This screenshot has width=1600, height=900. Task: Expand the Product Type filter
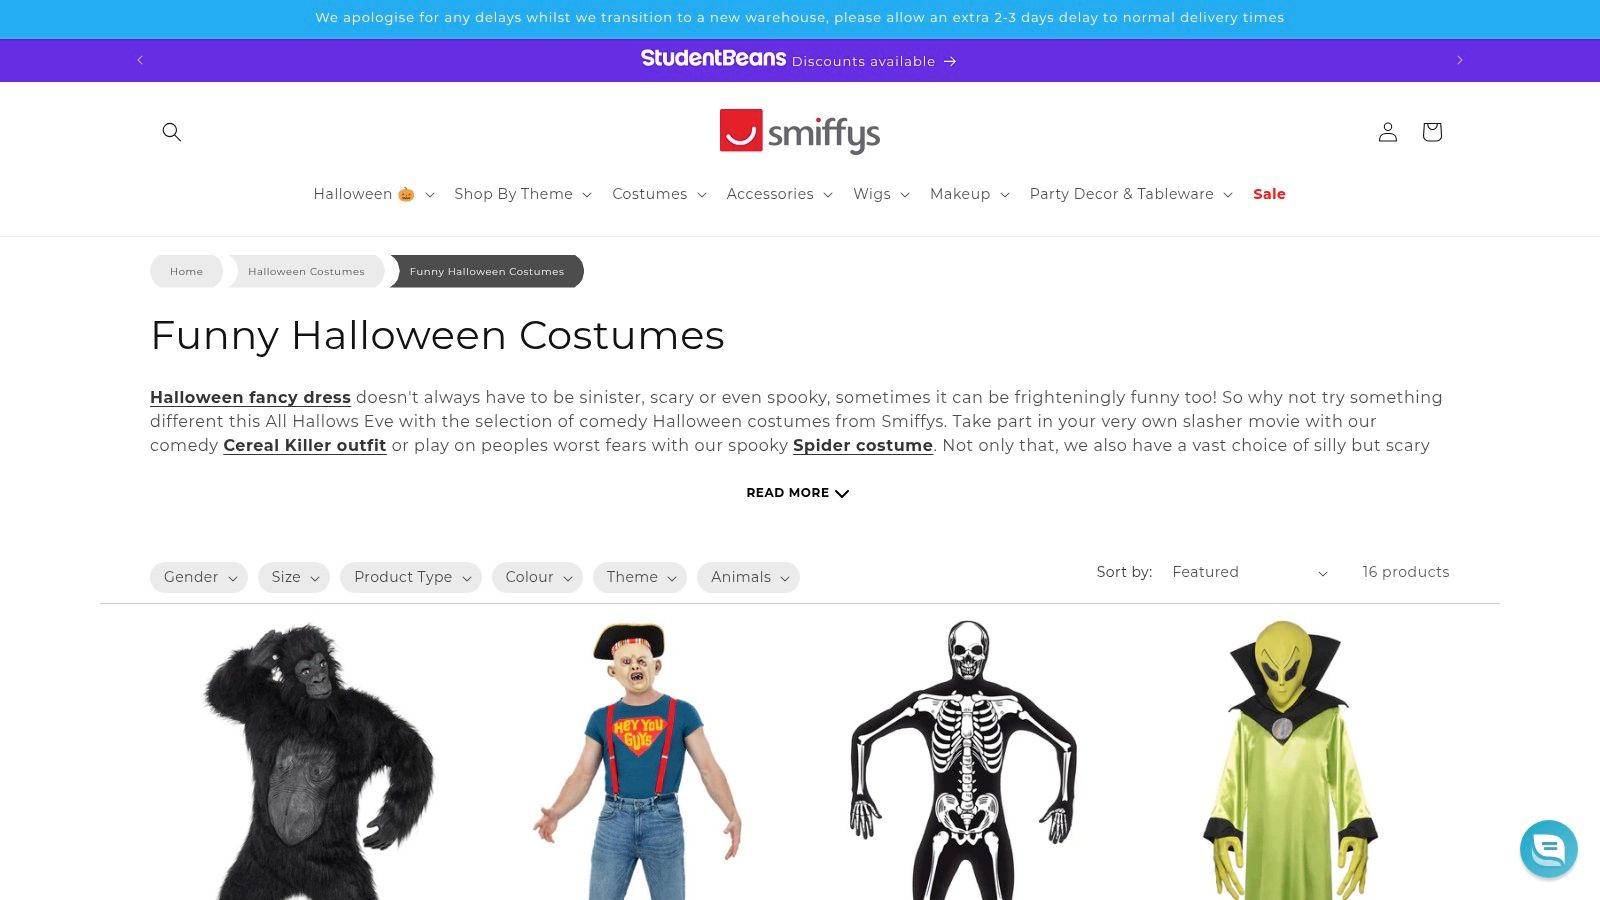(x=411, y=577)
